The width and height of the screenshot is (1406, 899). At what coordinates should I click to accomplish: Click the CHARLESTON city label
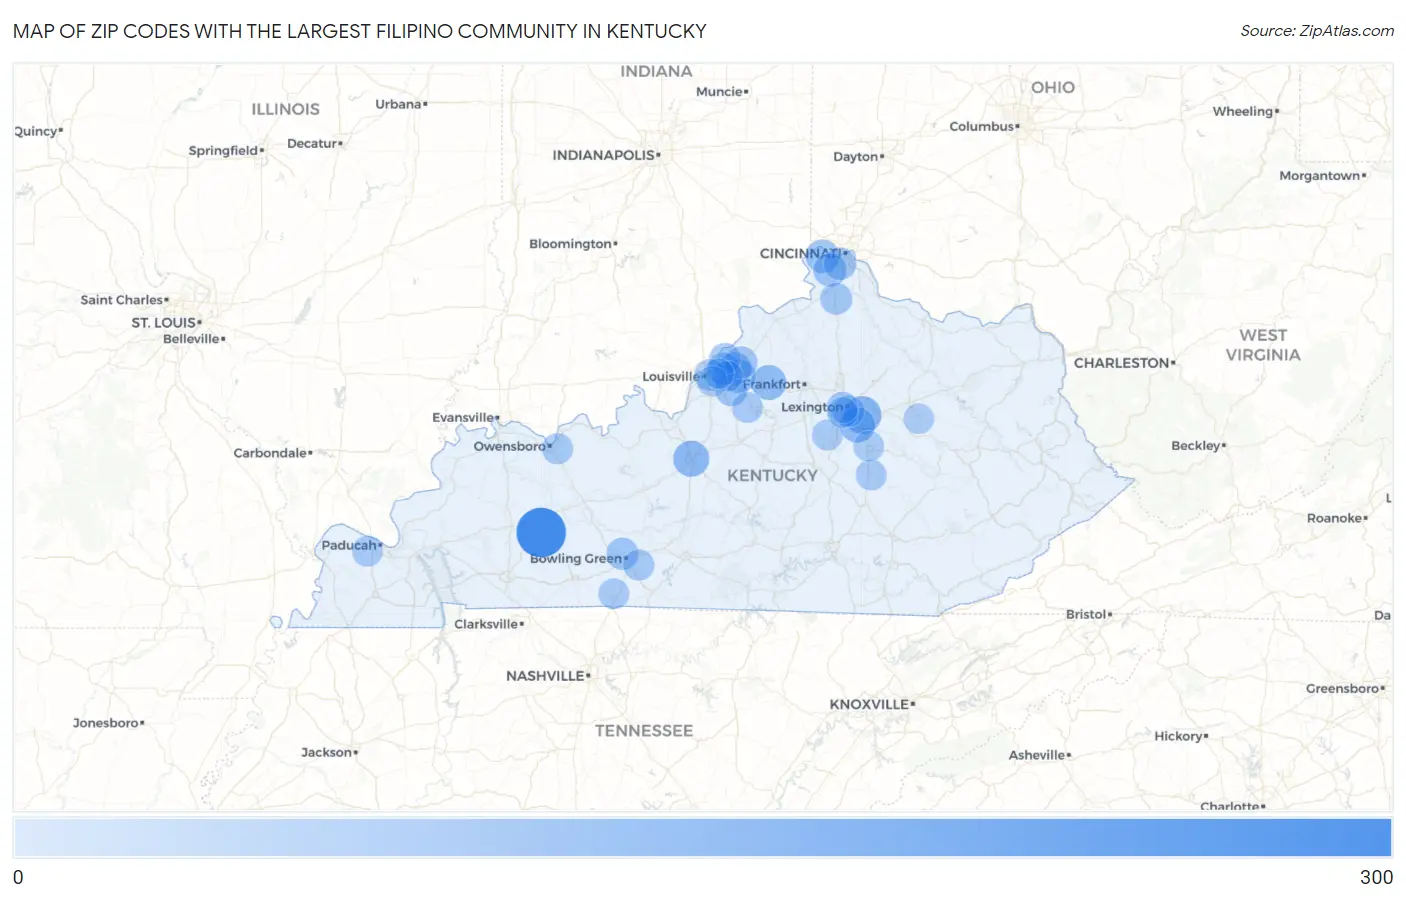(1123, 363)
